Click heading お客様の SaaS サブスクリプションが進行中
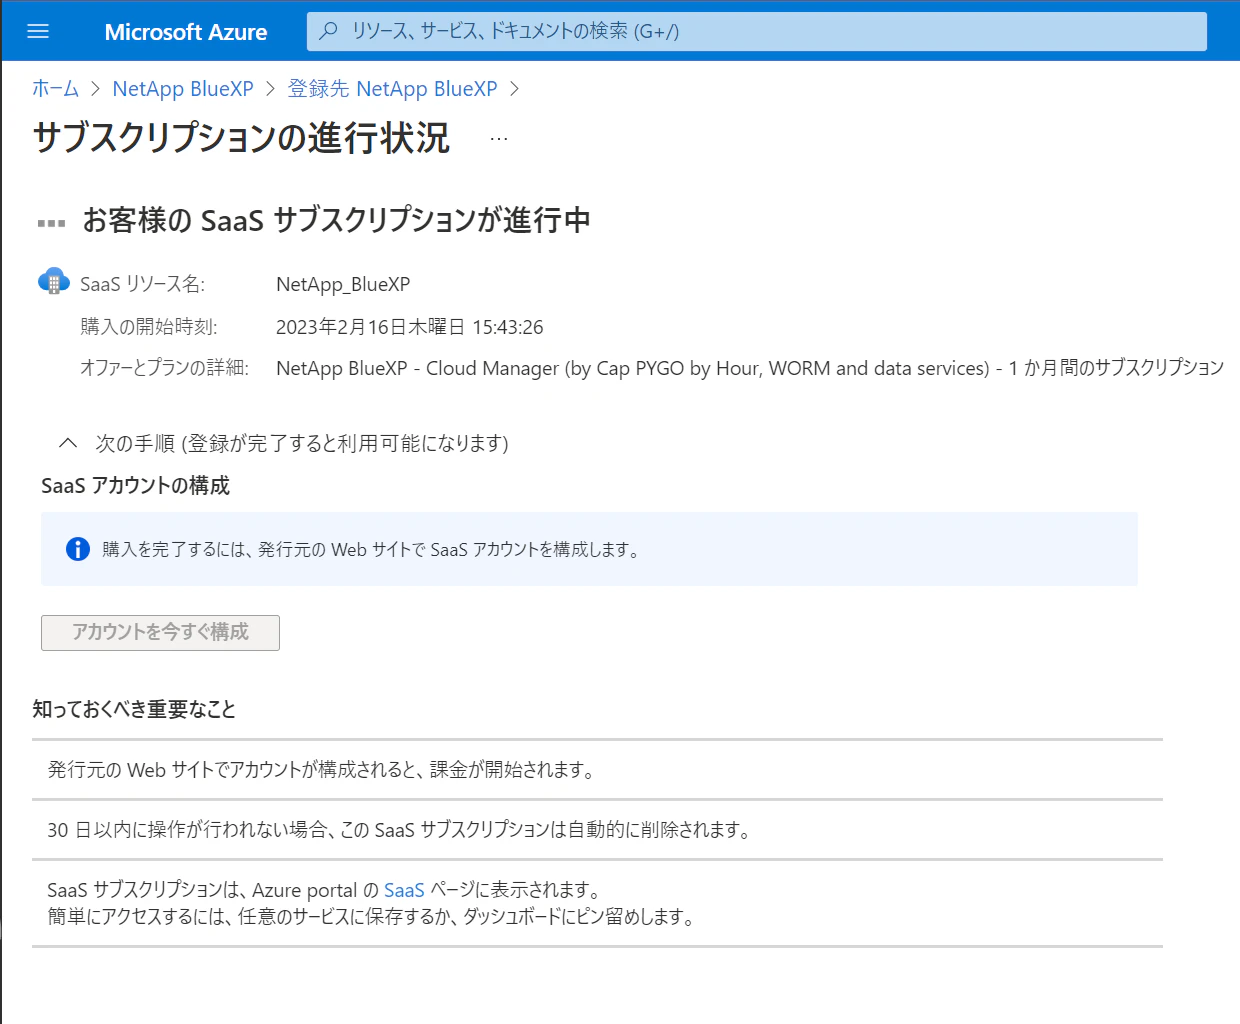 pos(336,220)
